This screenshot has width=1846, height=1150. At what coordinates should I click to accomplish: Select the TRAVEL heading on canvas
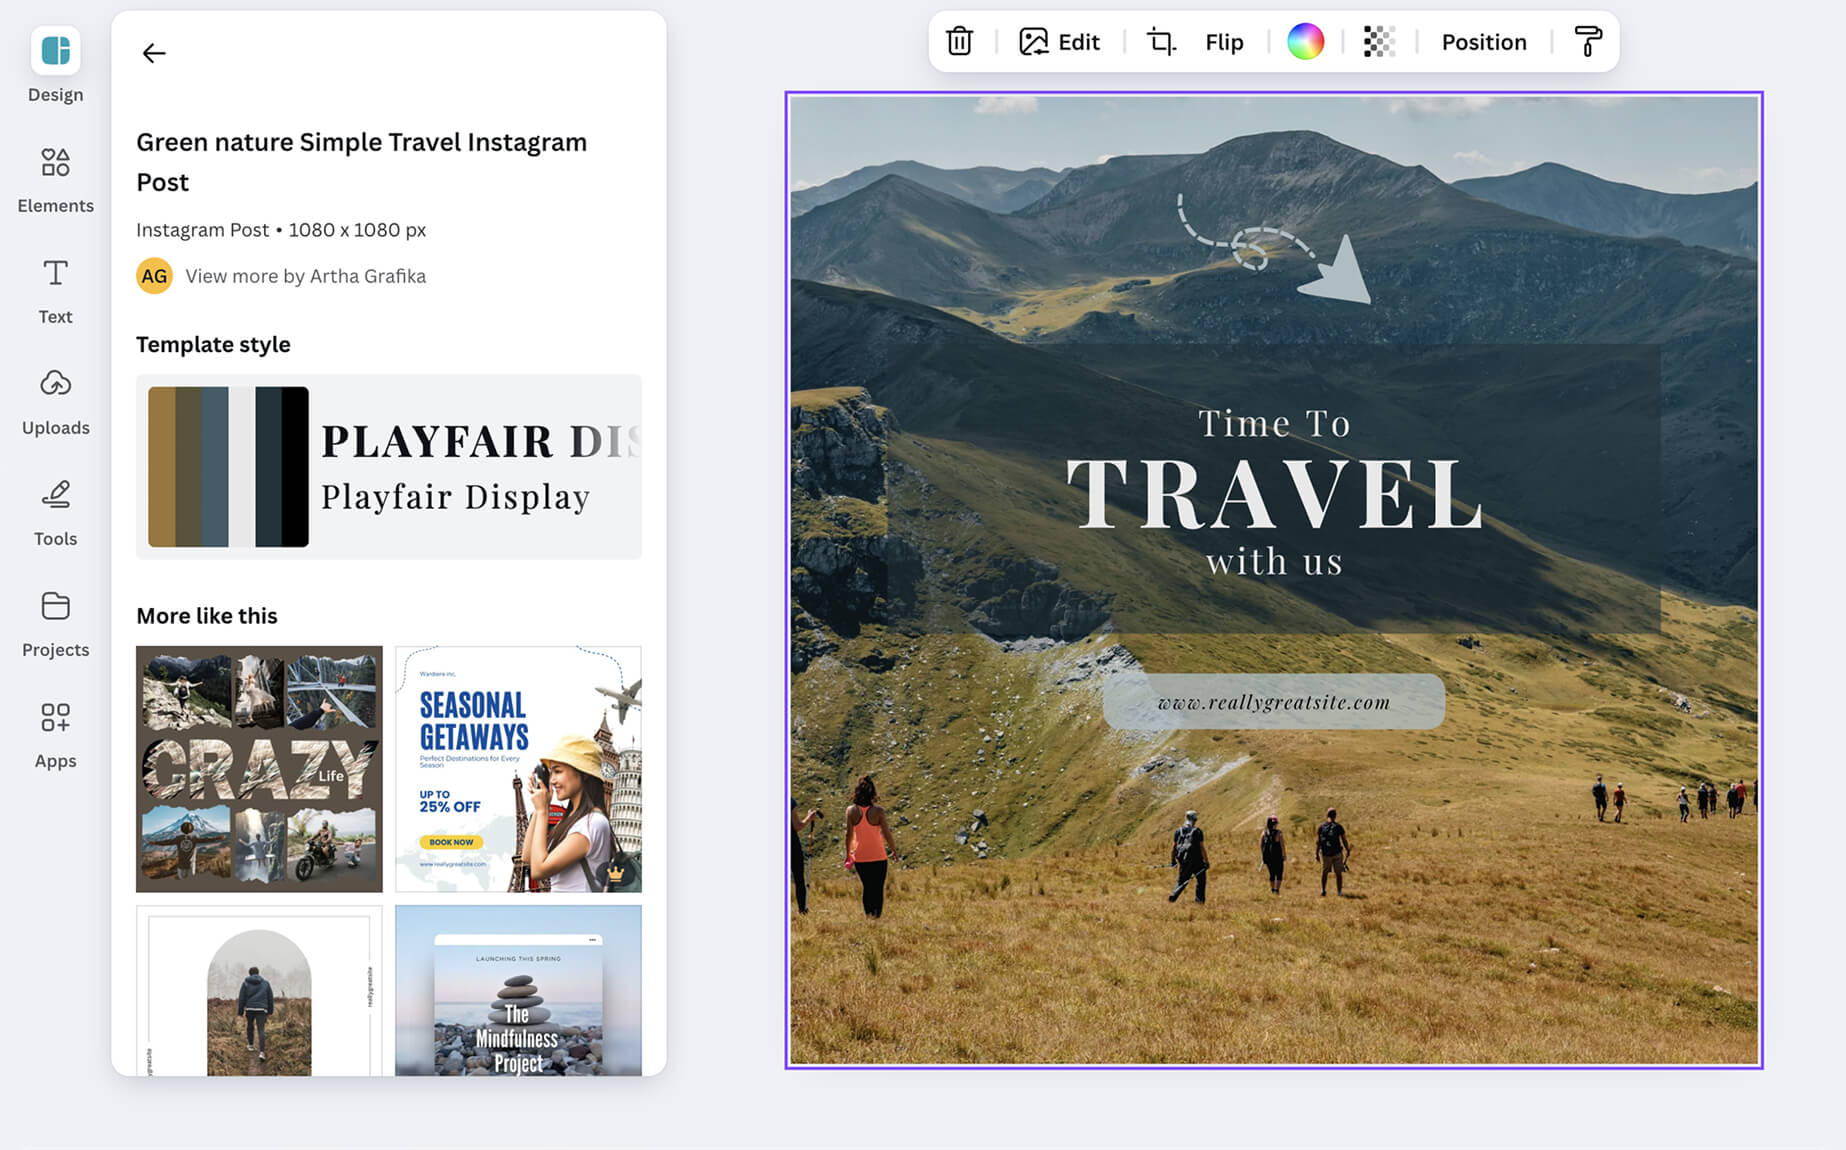1274,494
